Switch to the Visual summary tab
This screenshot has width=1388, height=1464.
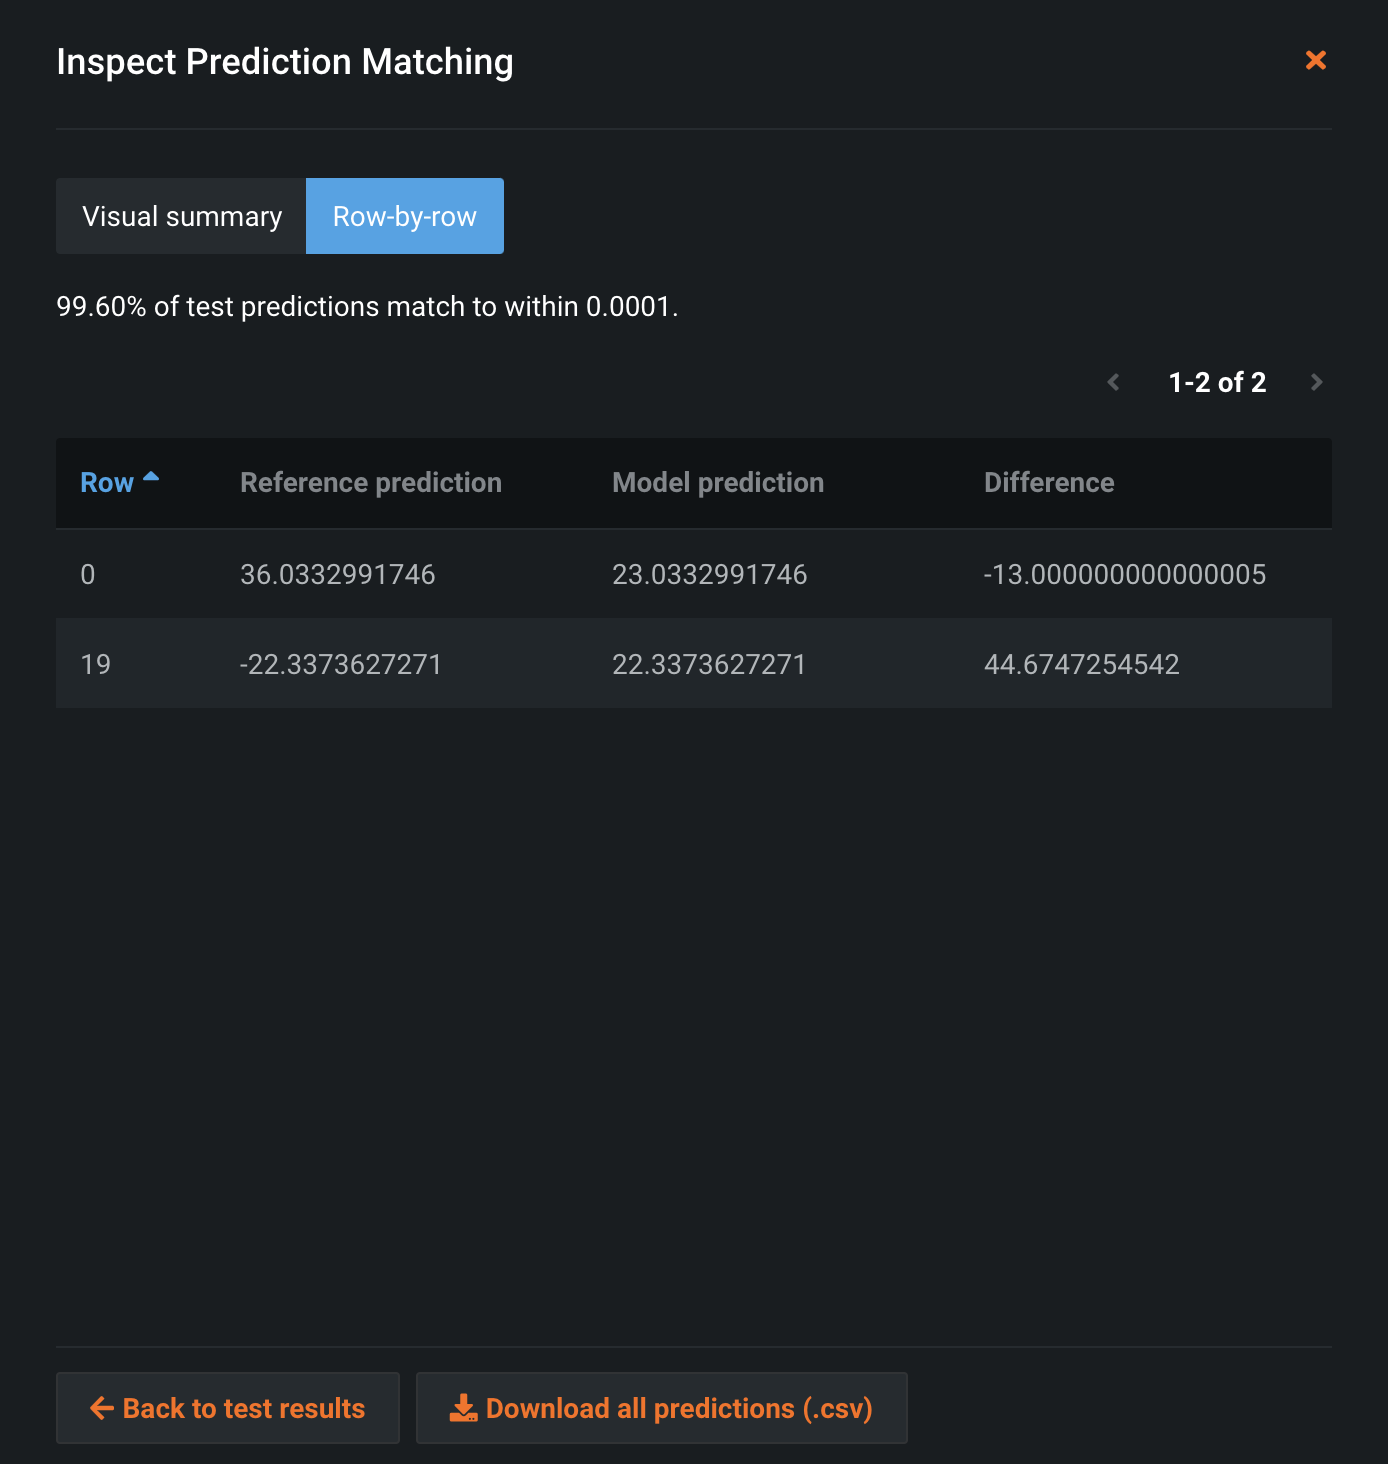182,216
